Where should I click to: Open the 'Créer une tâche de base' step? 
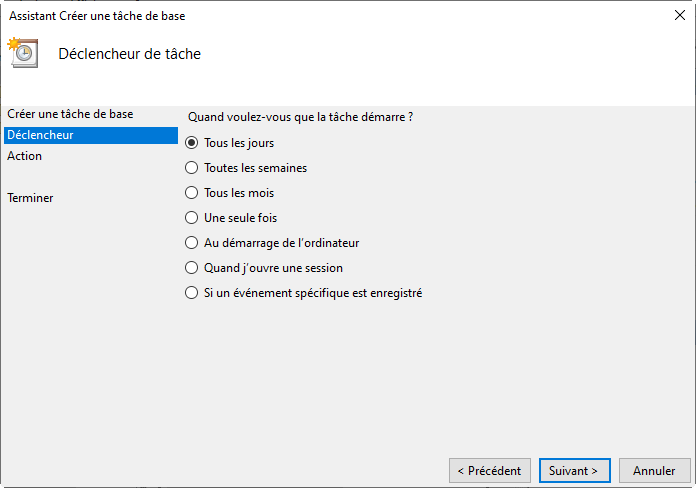coord(70,114)
